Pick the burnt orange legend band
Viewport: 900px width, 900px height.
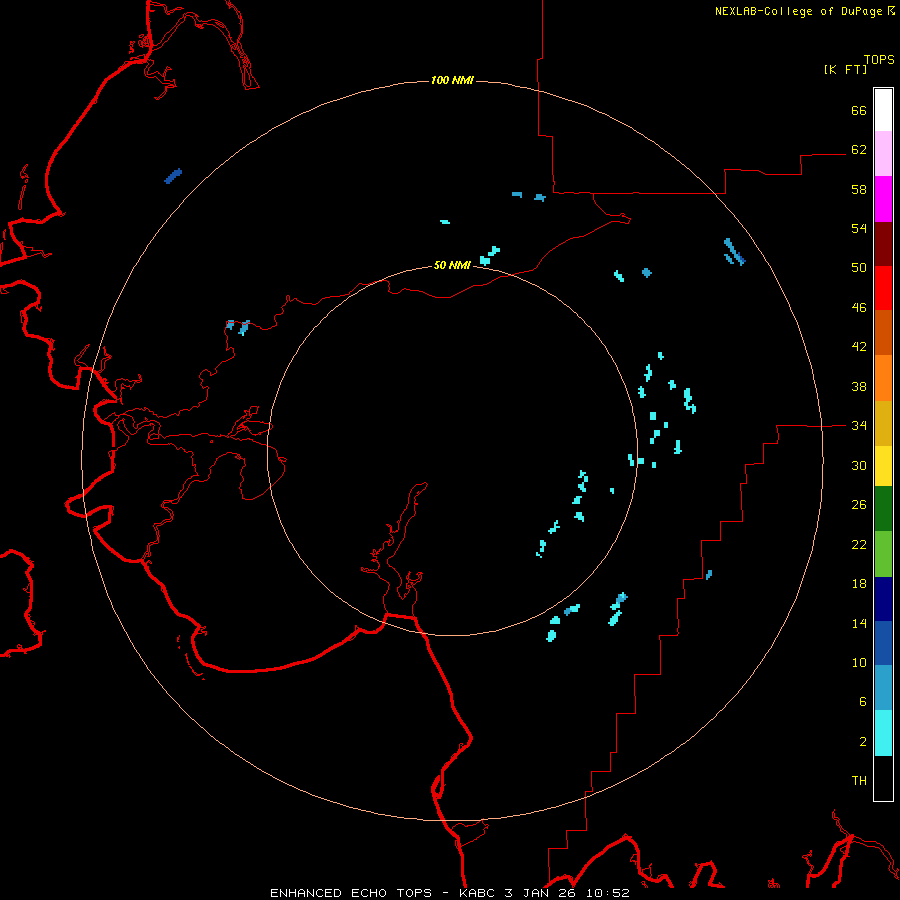[x=883, y=332]
